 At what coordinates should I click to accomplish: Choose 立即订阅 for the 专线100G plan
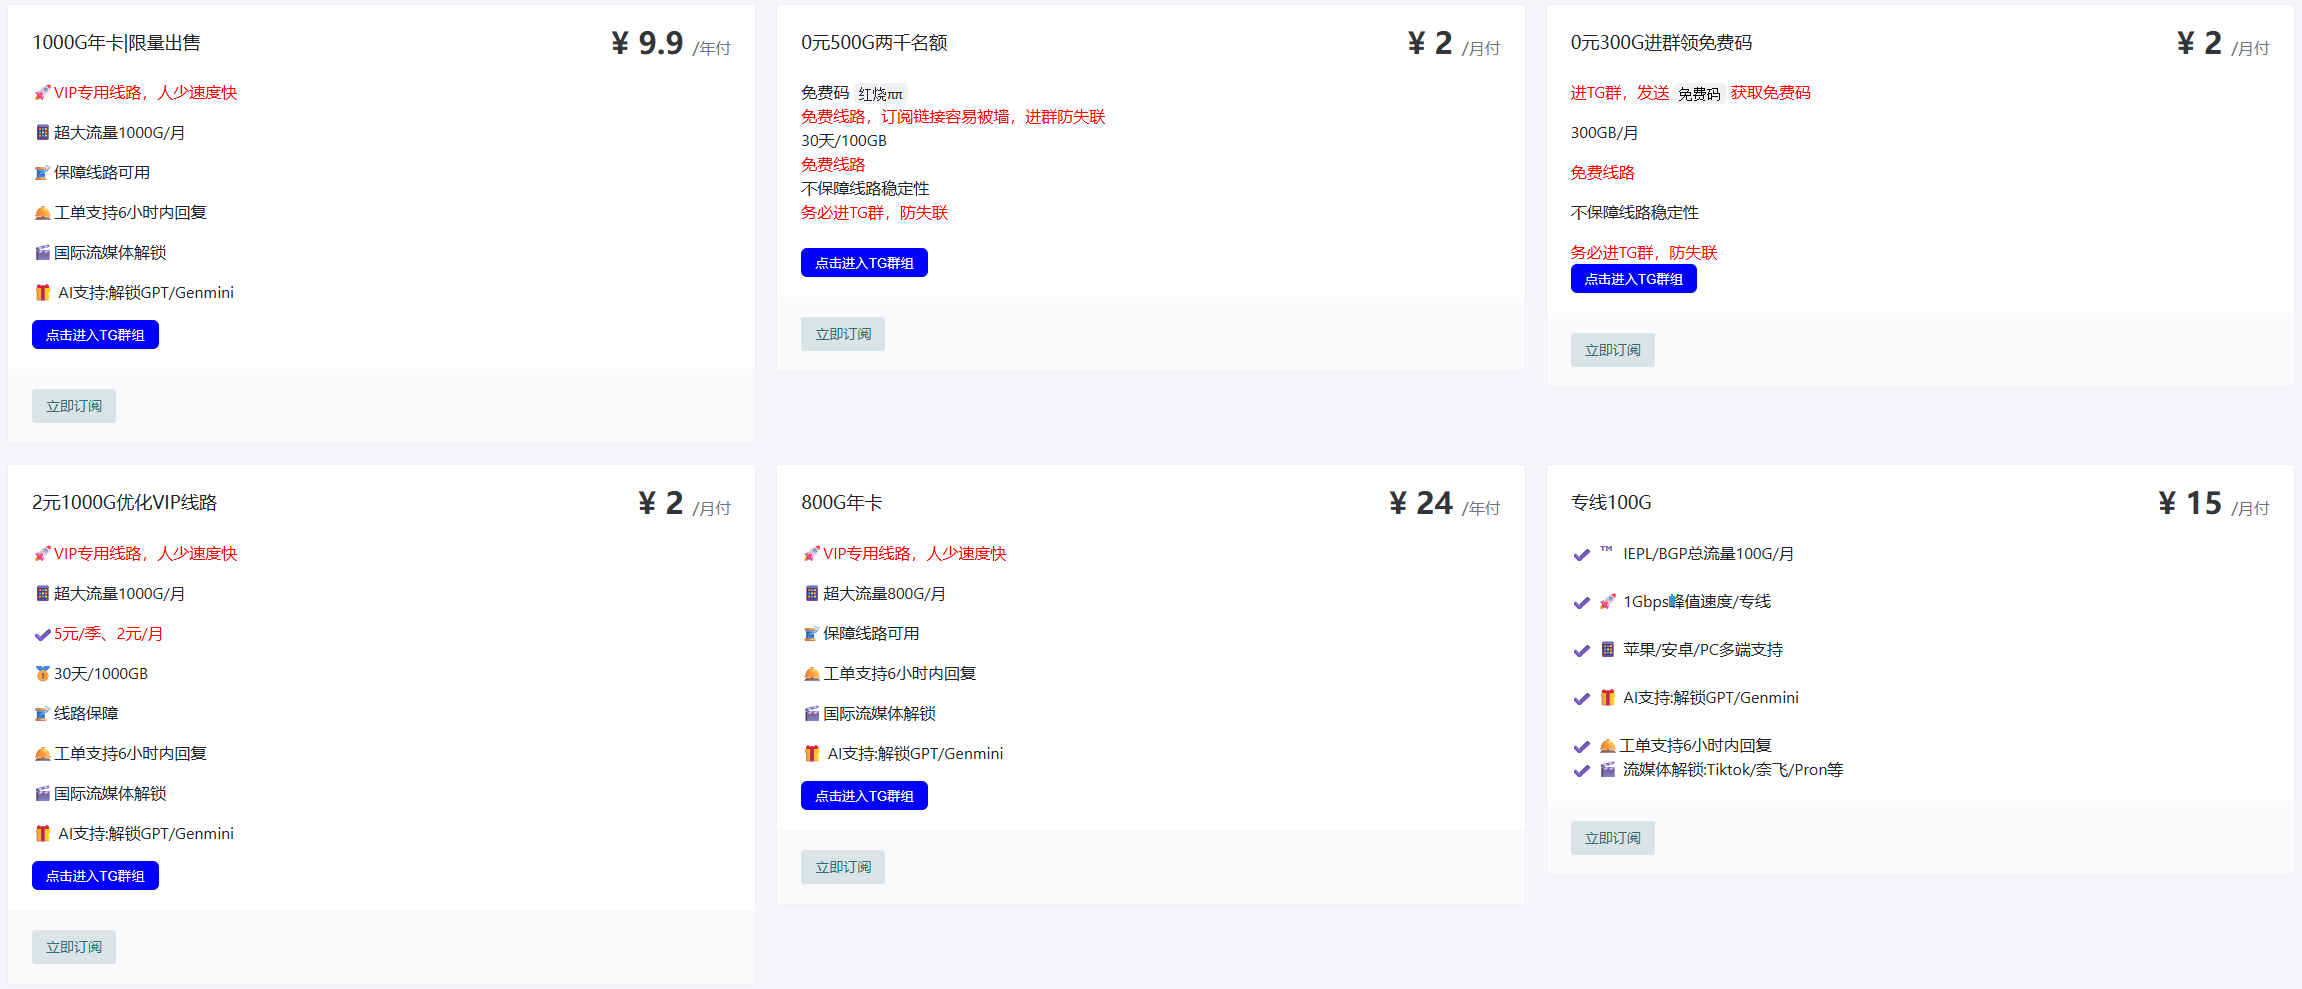click(1612, 838)
